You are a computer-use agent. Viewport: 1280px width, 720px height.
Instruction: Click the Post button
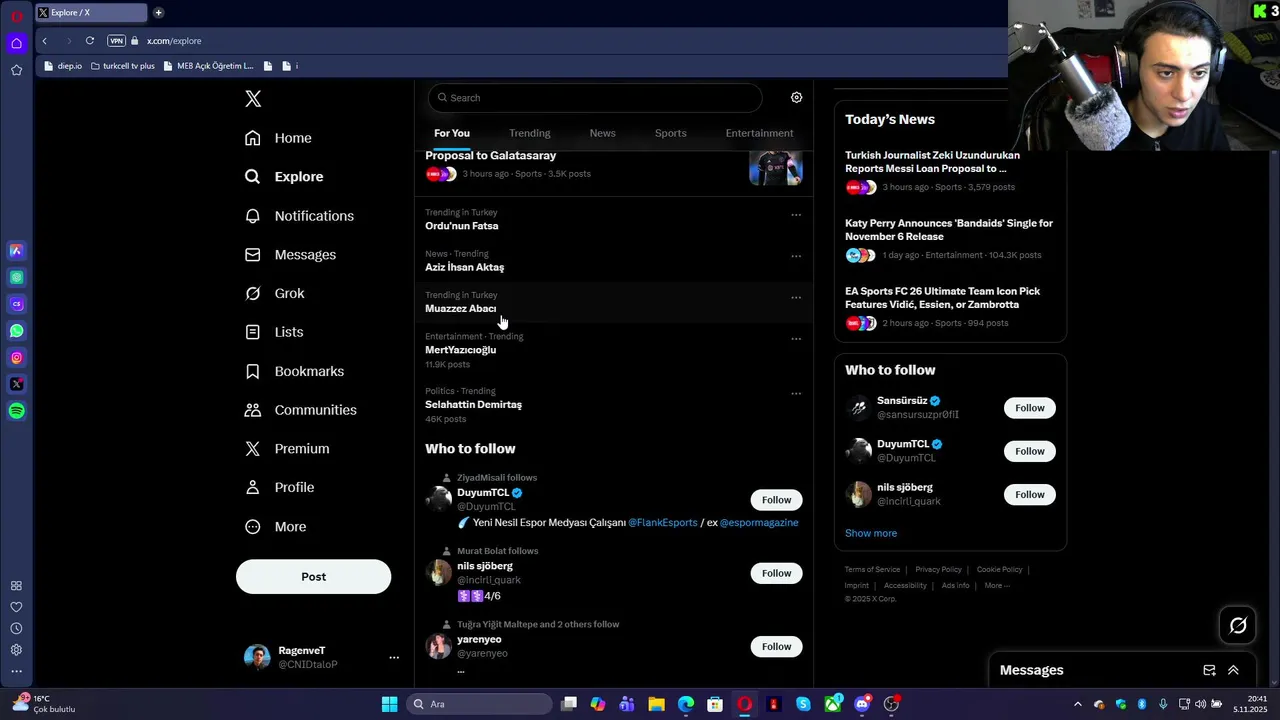click(313, 577)
